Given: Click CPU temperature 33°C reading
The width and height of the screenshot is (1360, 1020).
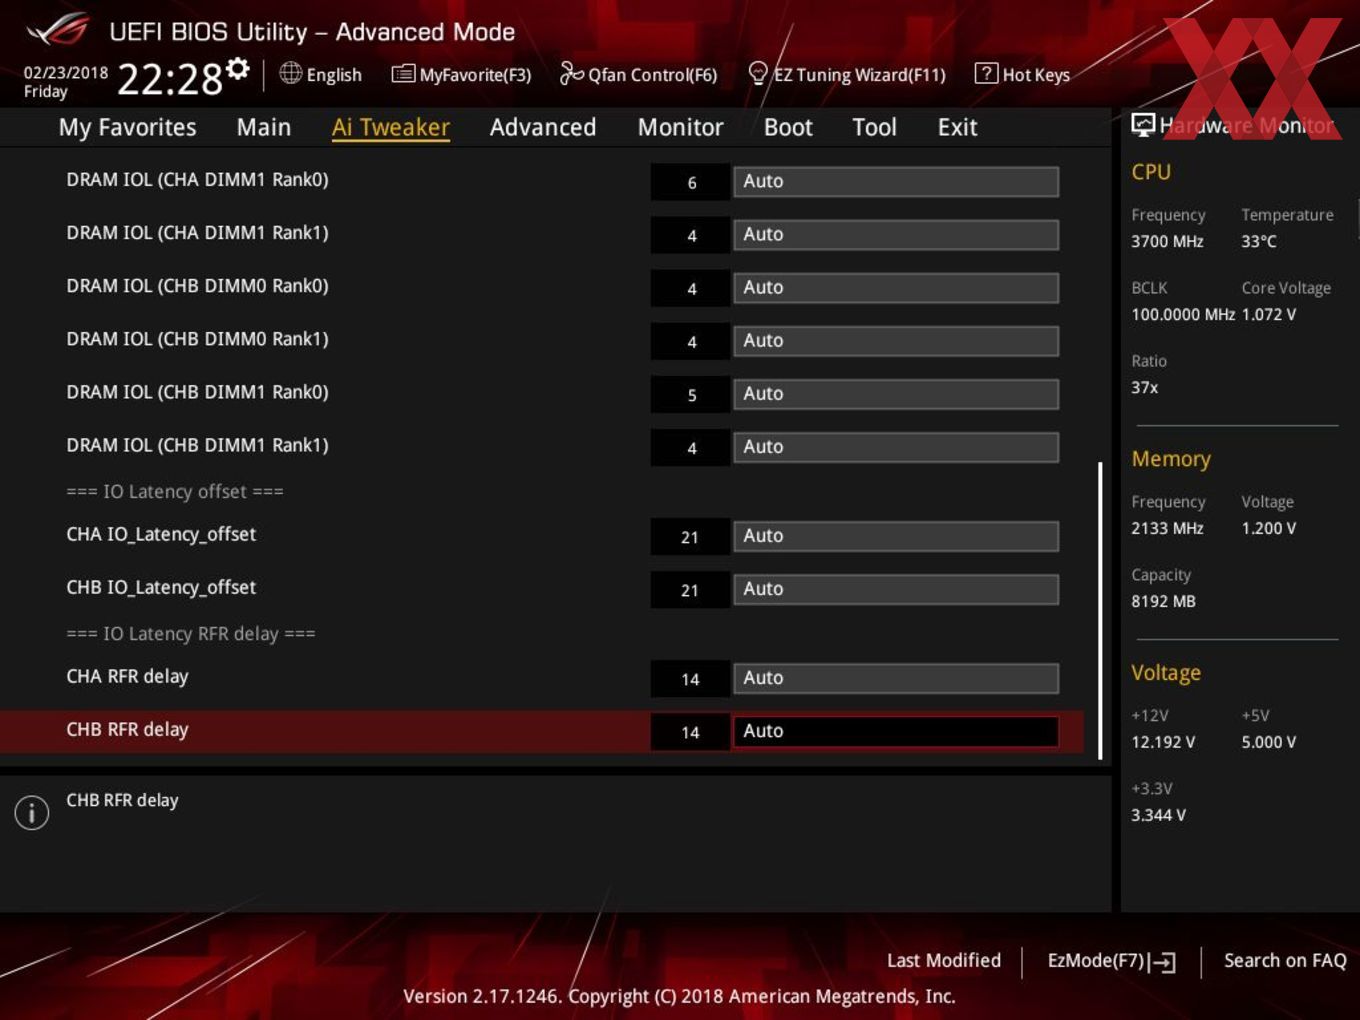Looking at the screenshot, I should click(1259, 241).
